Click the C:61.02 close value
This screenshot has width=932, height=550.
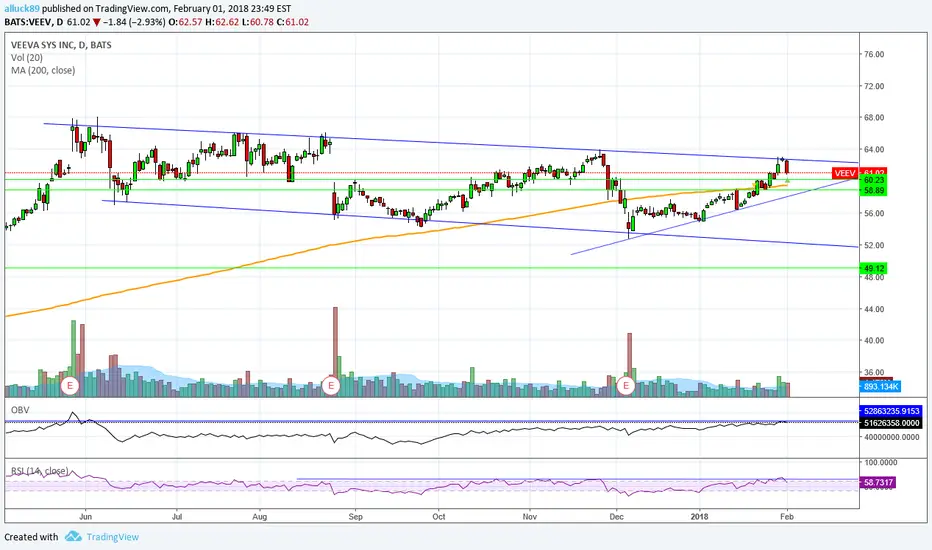pyautogui.click(x=292, y=22)
